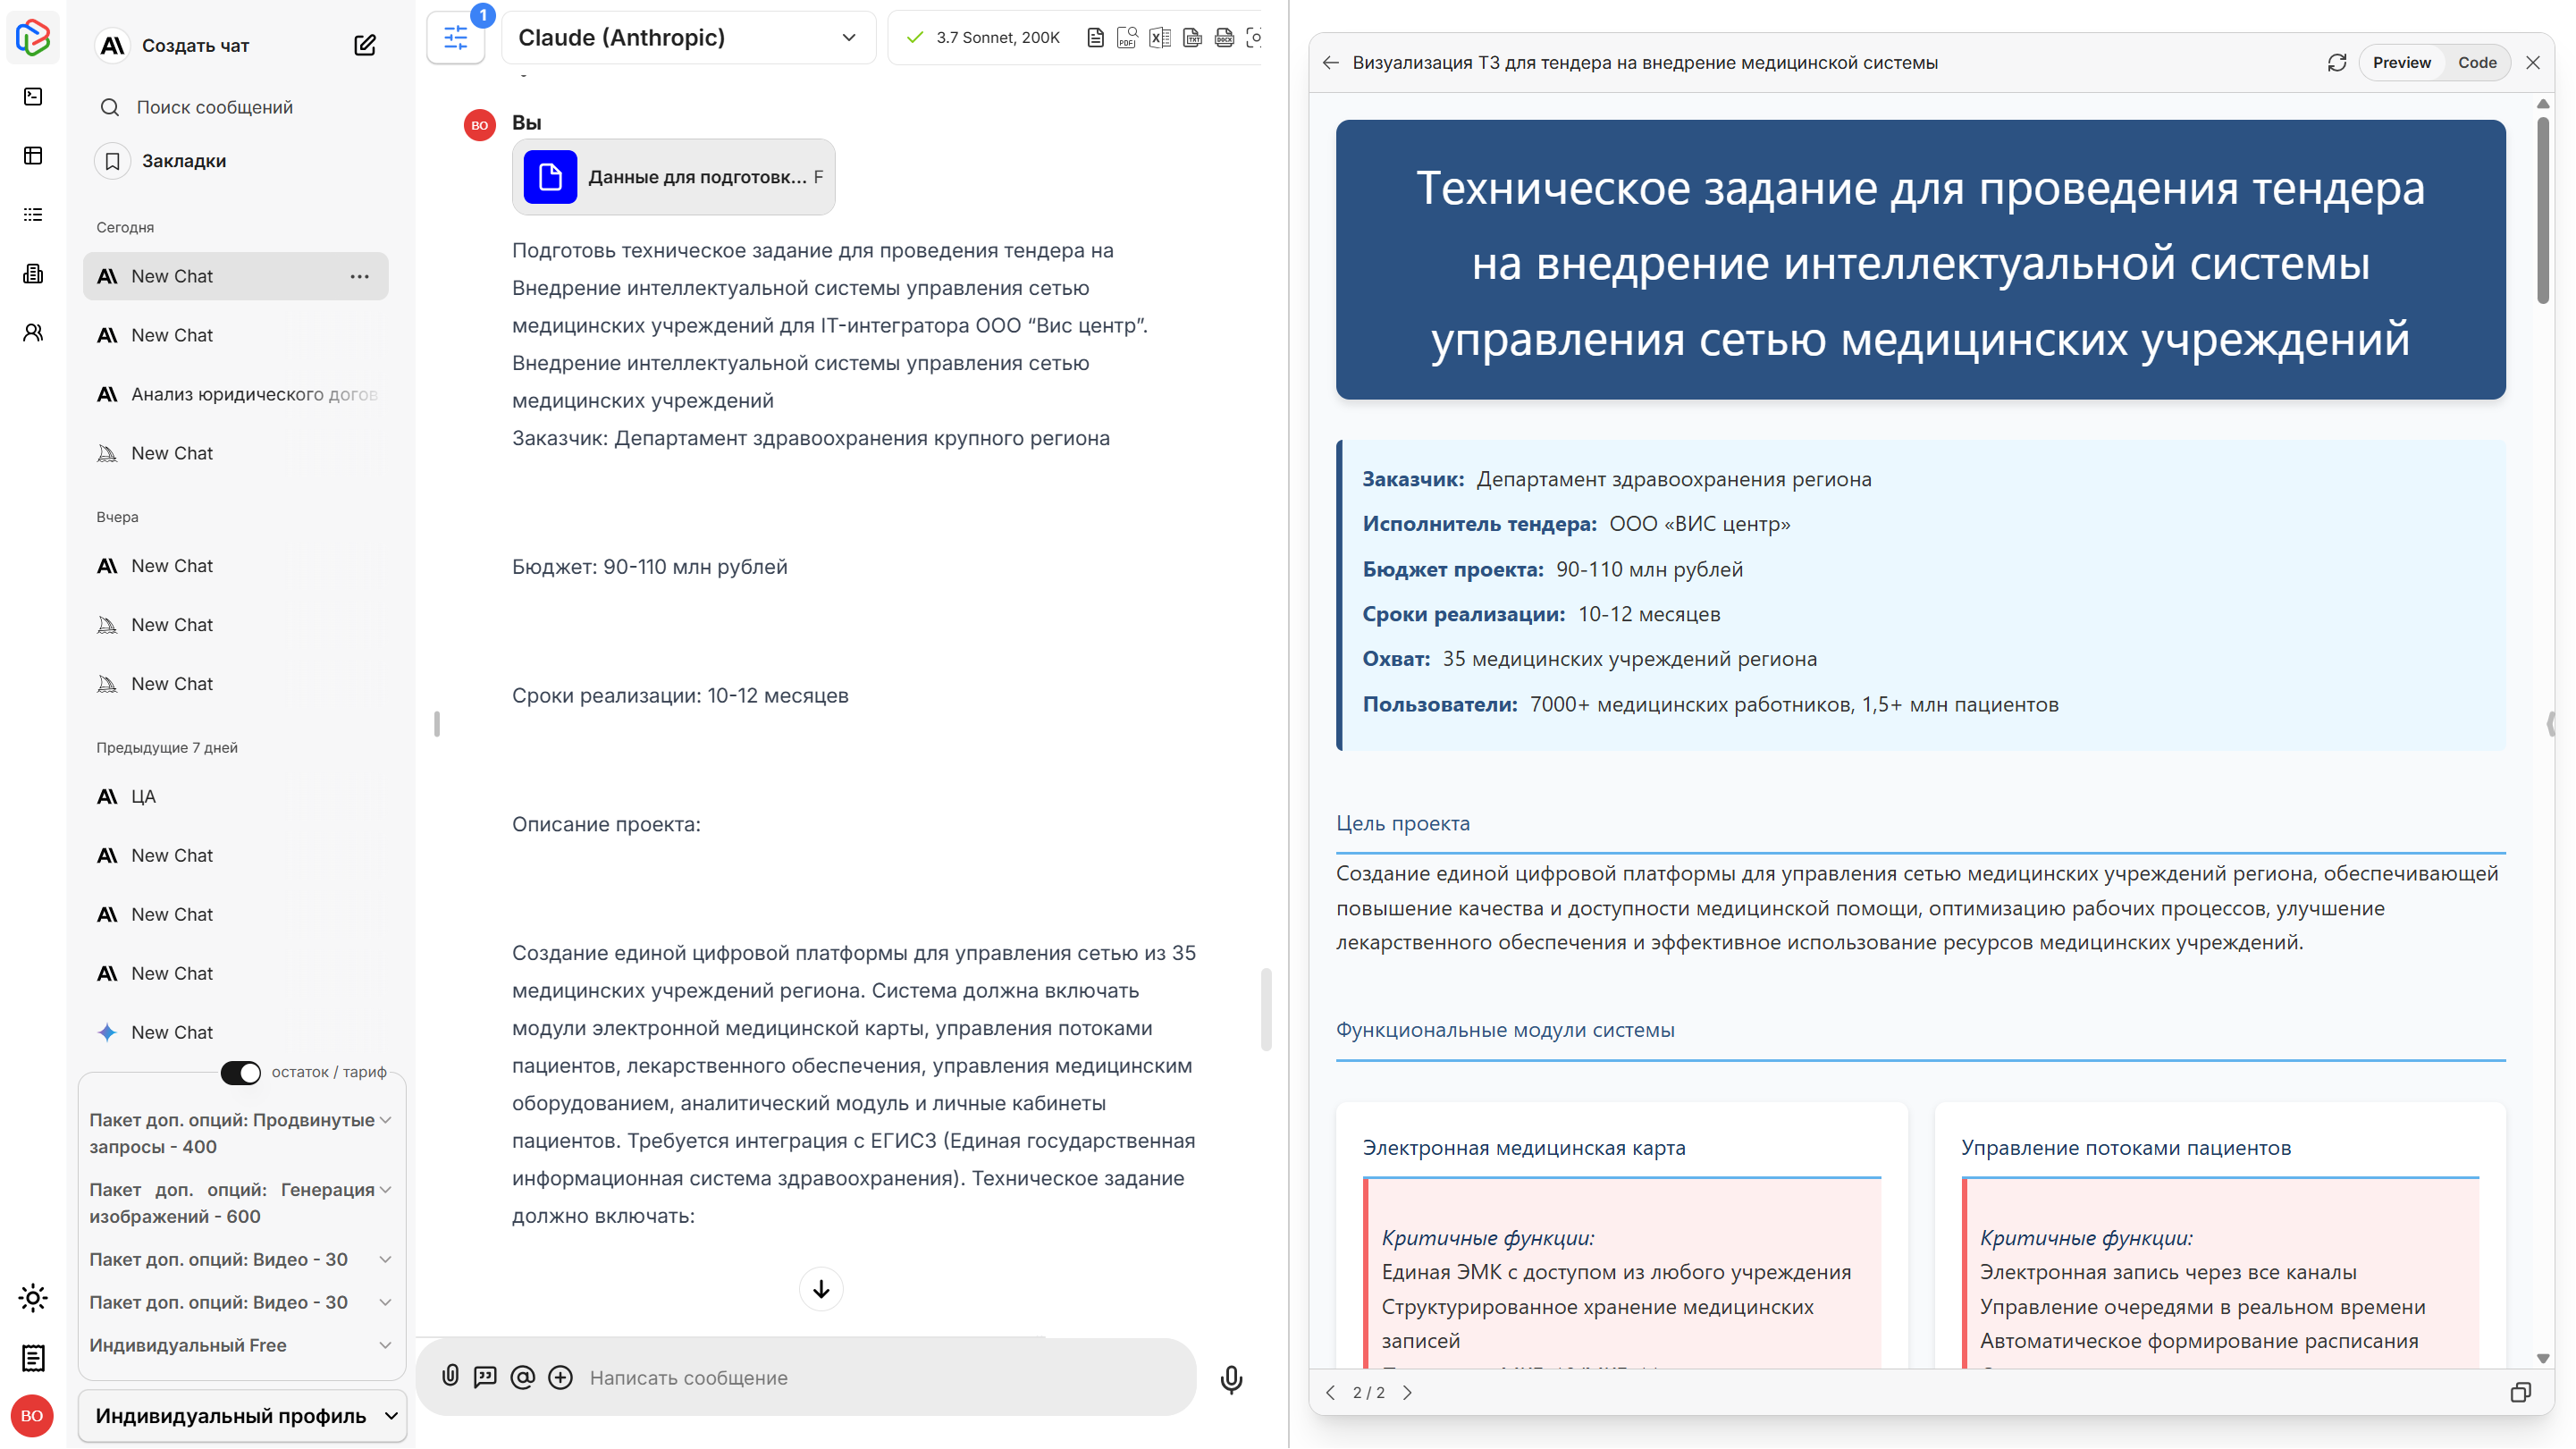Open the Claude (Anthropic) model dropdown
Viewport: 2576px width, 1449px height.
pos(688,38)
